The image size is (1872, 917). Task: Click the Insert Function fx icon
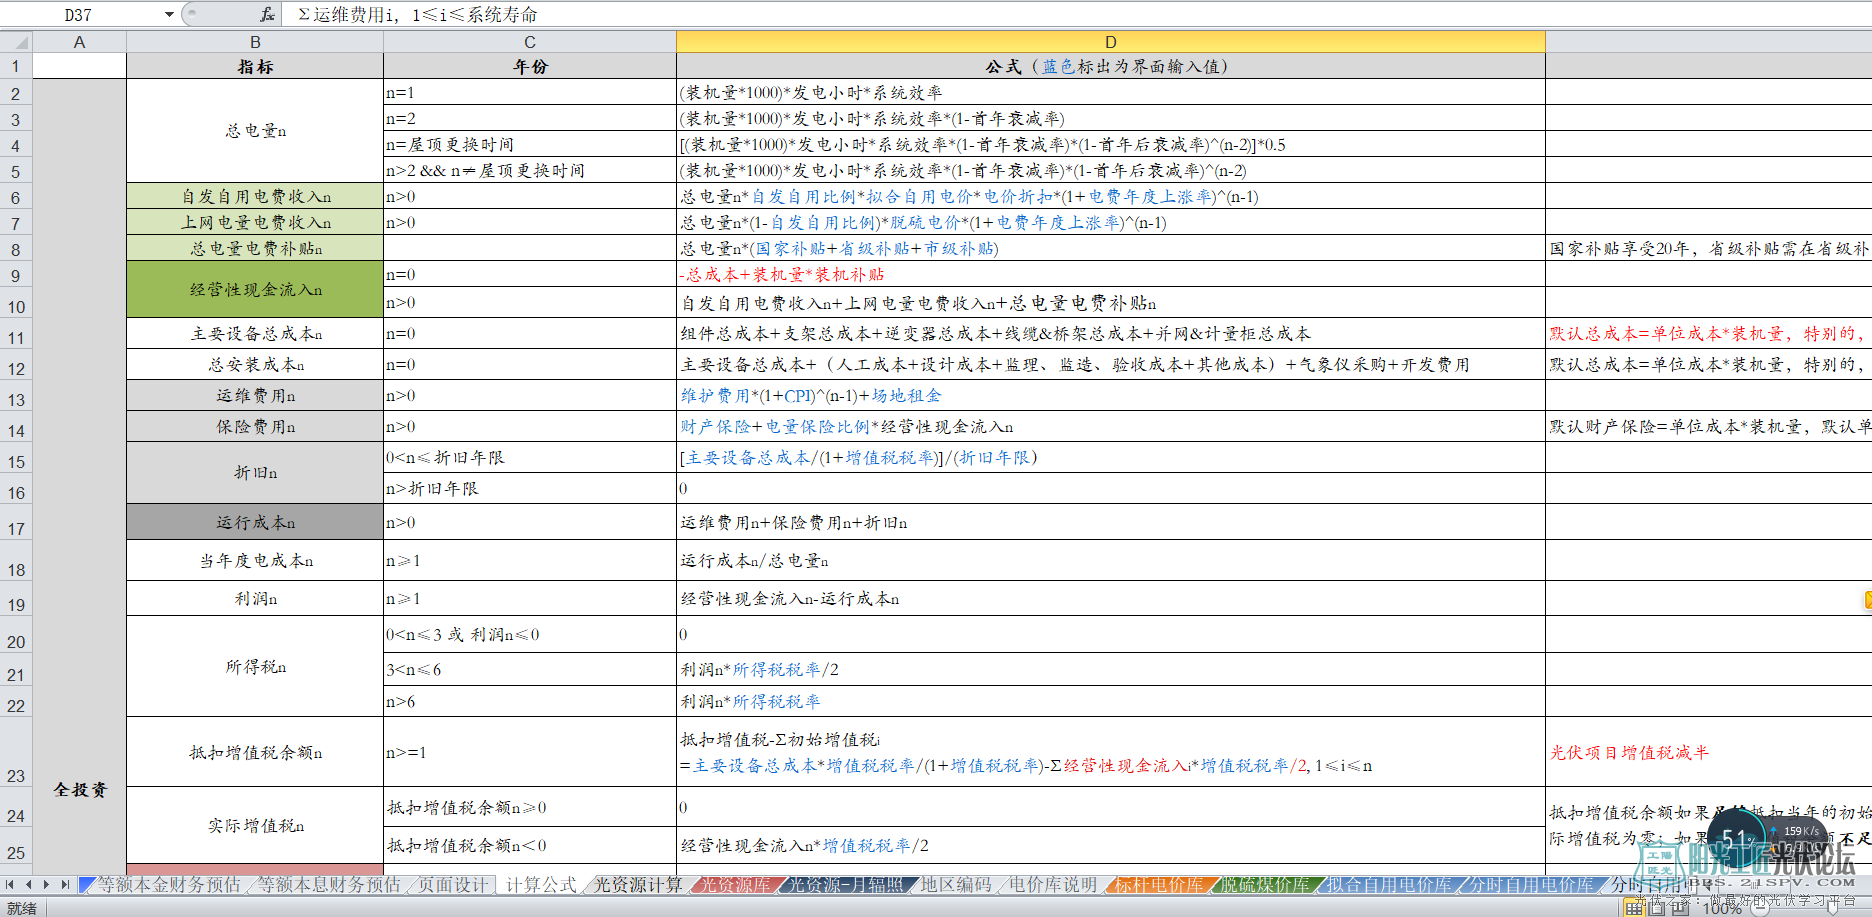[x=267, y=14]
